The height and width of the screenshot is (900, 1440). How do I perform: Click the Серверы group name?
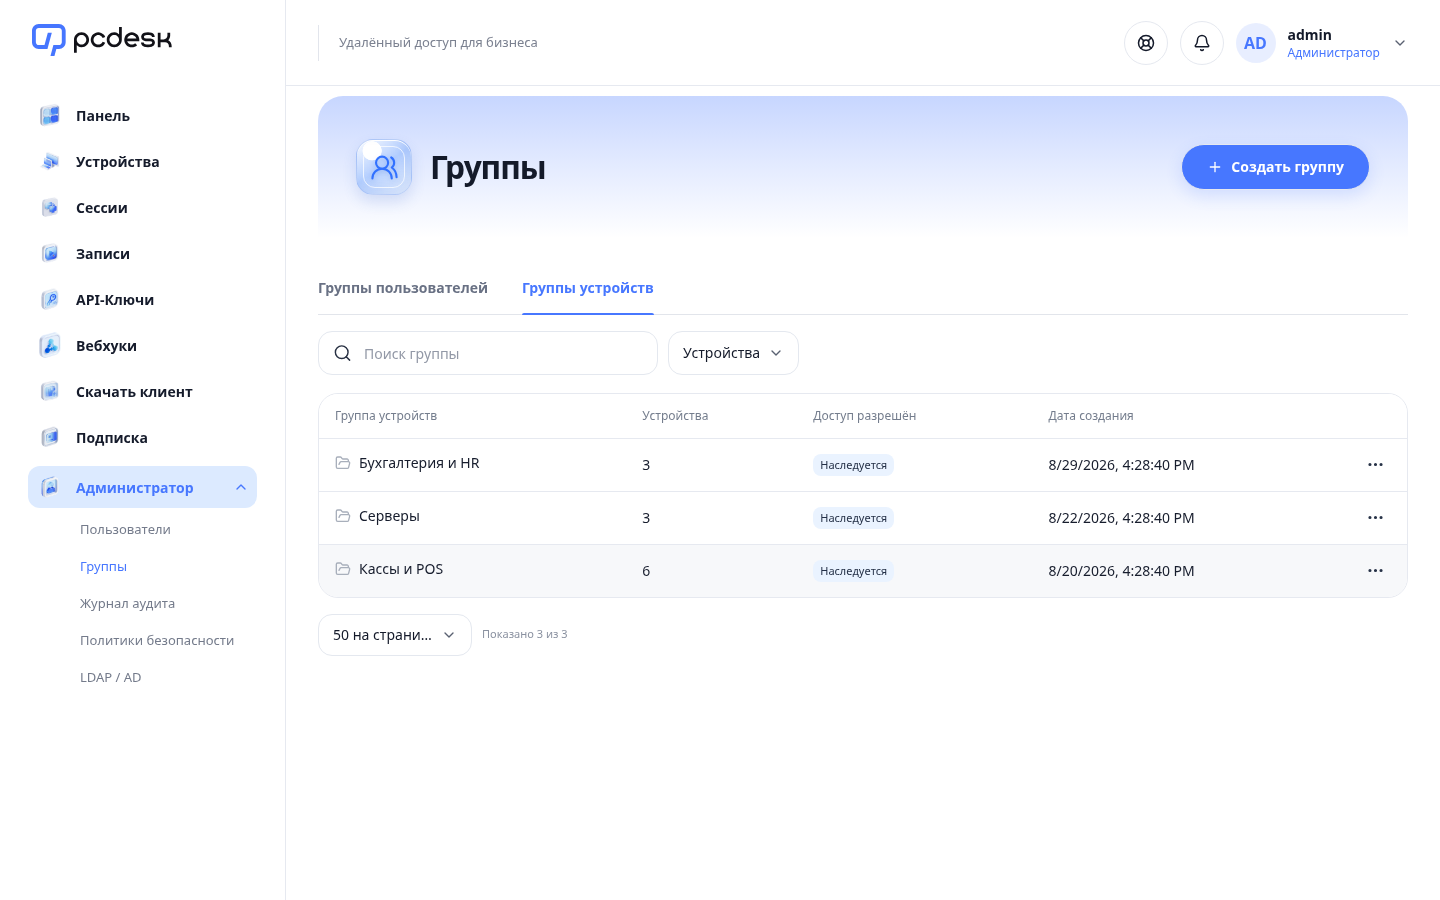pyautogui.click(x=389, y=516)
